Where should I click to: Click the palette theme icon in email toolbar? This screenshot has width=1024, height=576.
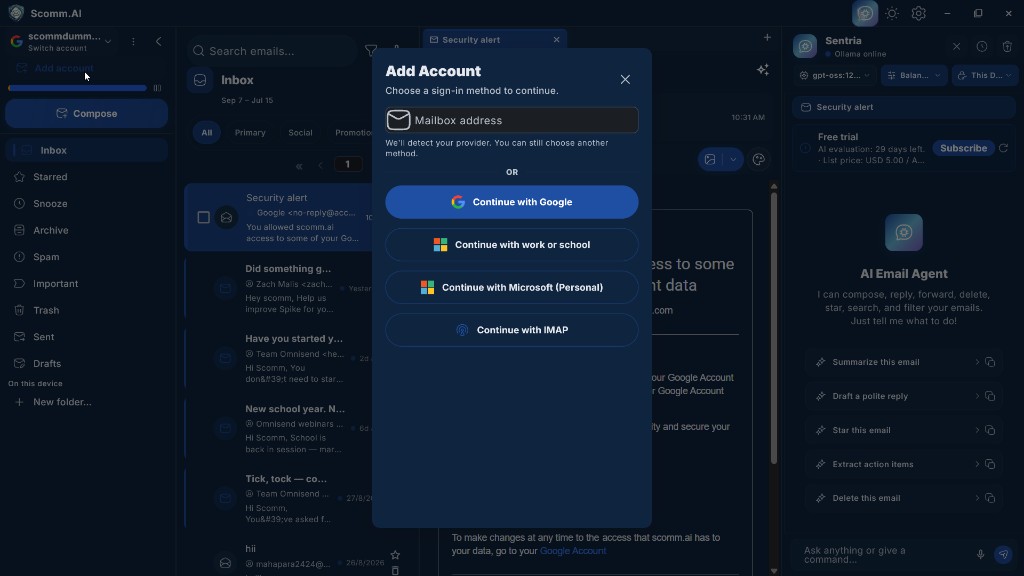tap(758, 159)
